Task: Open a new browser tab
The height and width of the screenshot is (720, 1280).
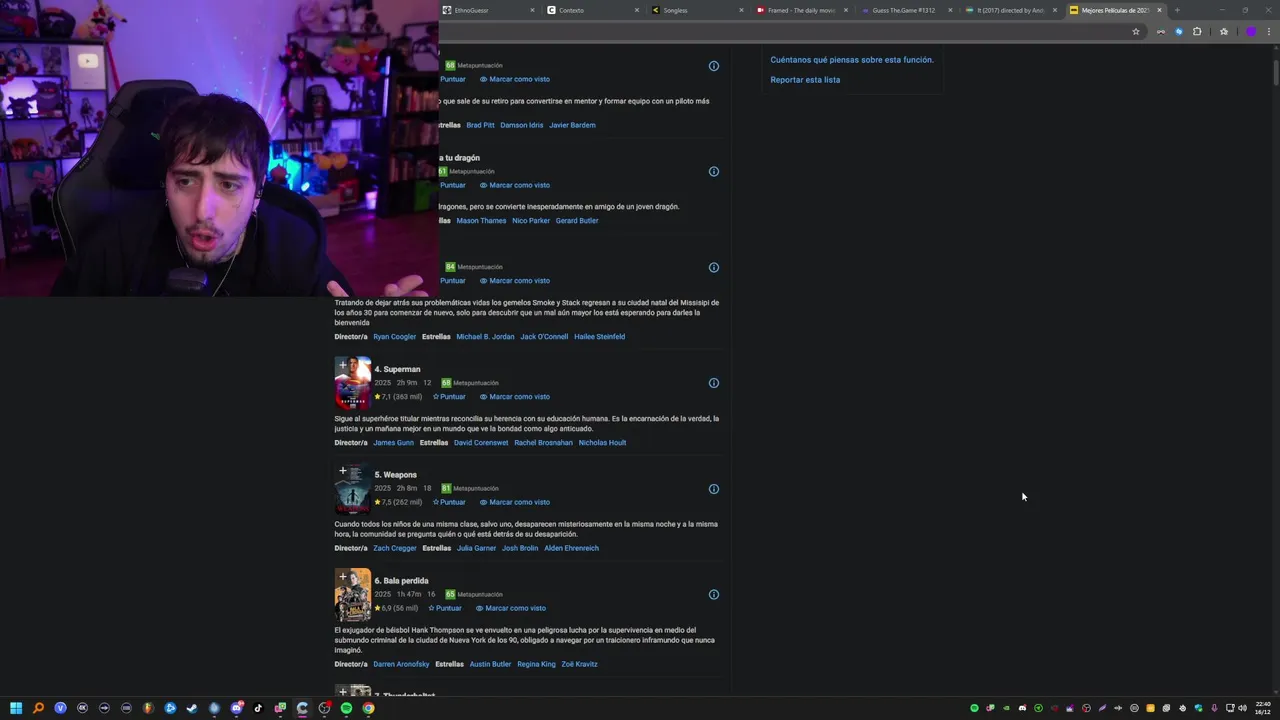Action: click(x=1177, y=10)
